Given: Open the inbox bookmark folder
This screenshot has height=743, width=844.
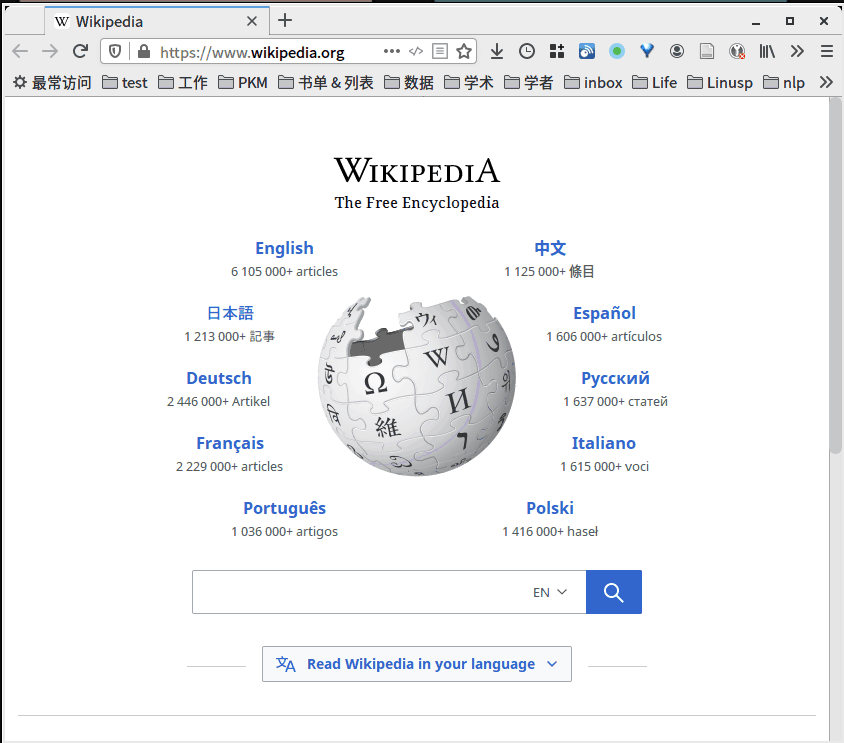Looking at the screenshot, I should point(593,82).
